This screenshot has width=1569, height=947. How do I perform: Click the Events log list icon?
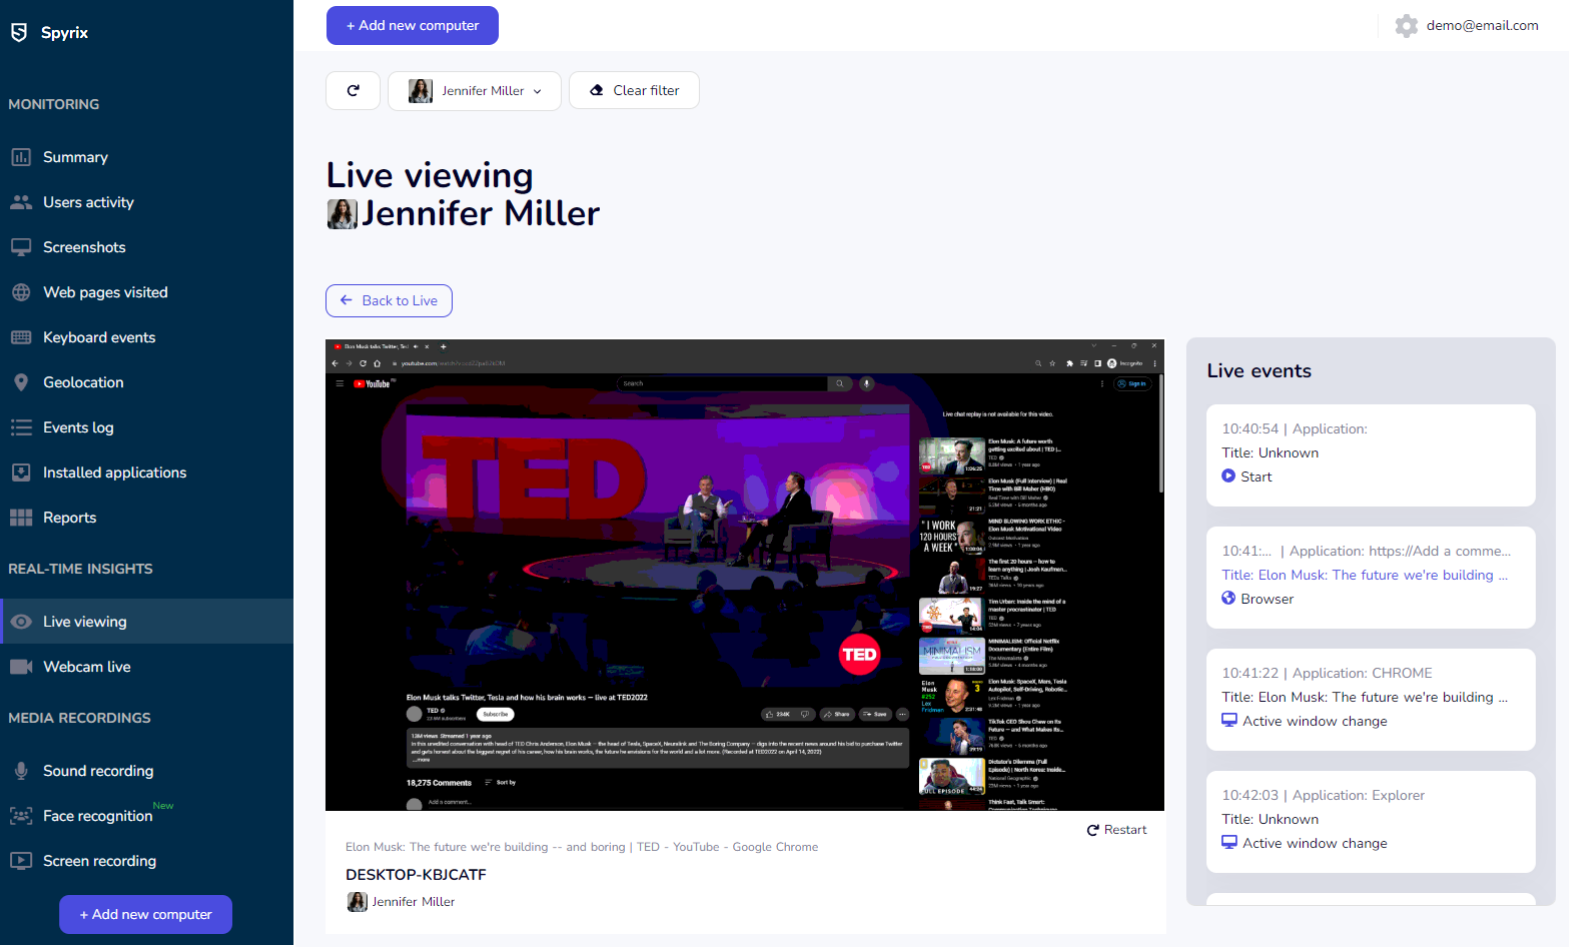(x=21, y=427)
